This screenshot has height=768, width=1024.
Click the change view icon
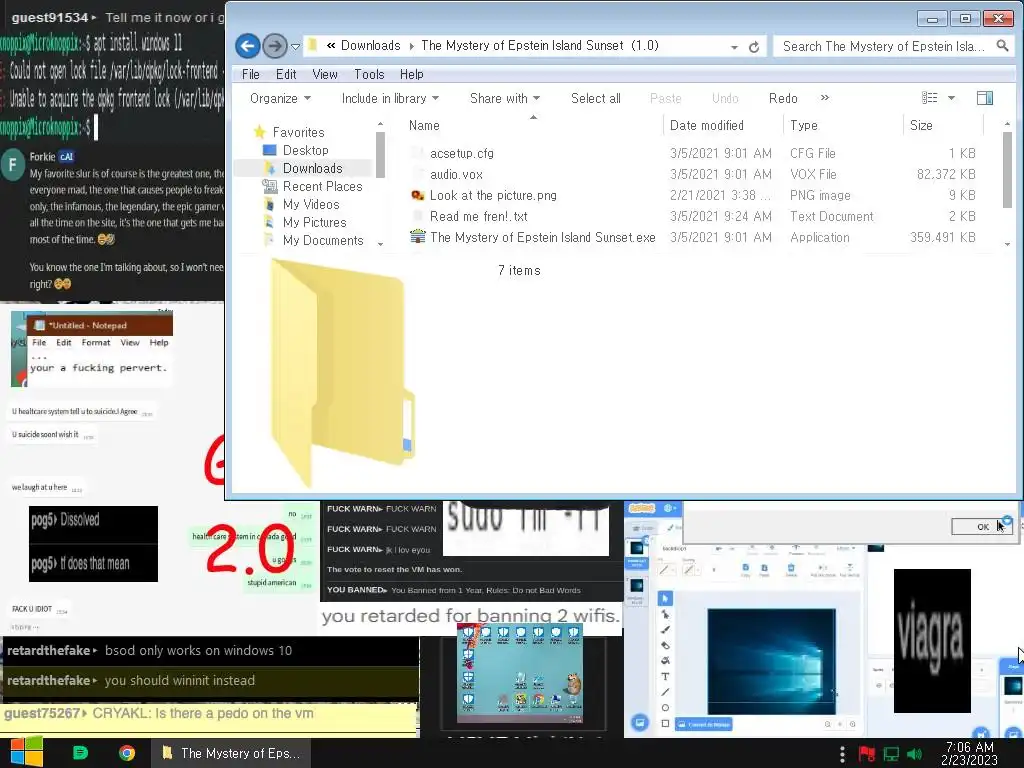929,98
